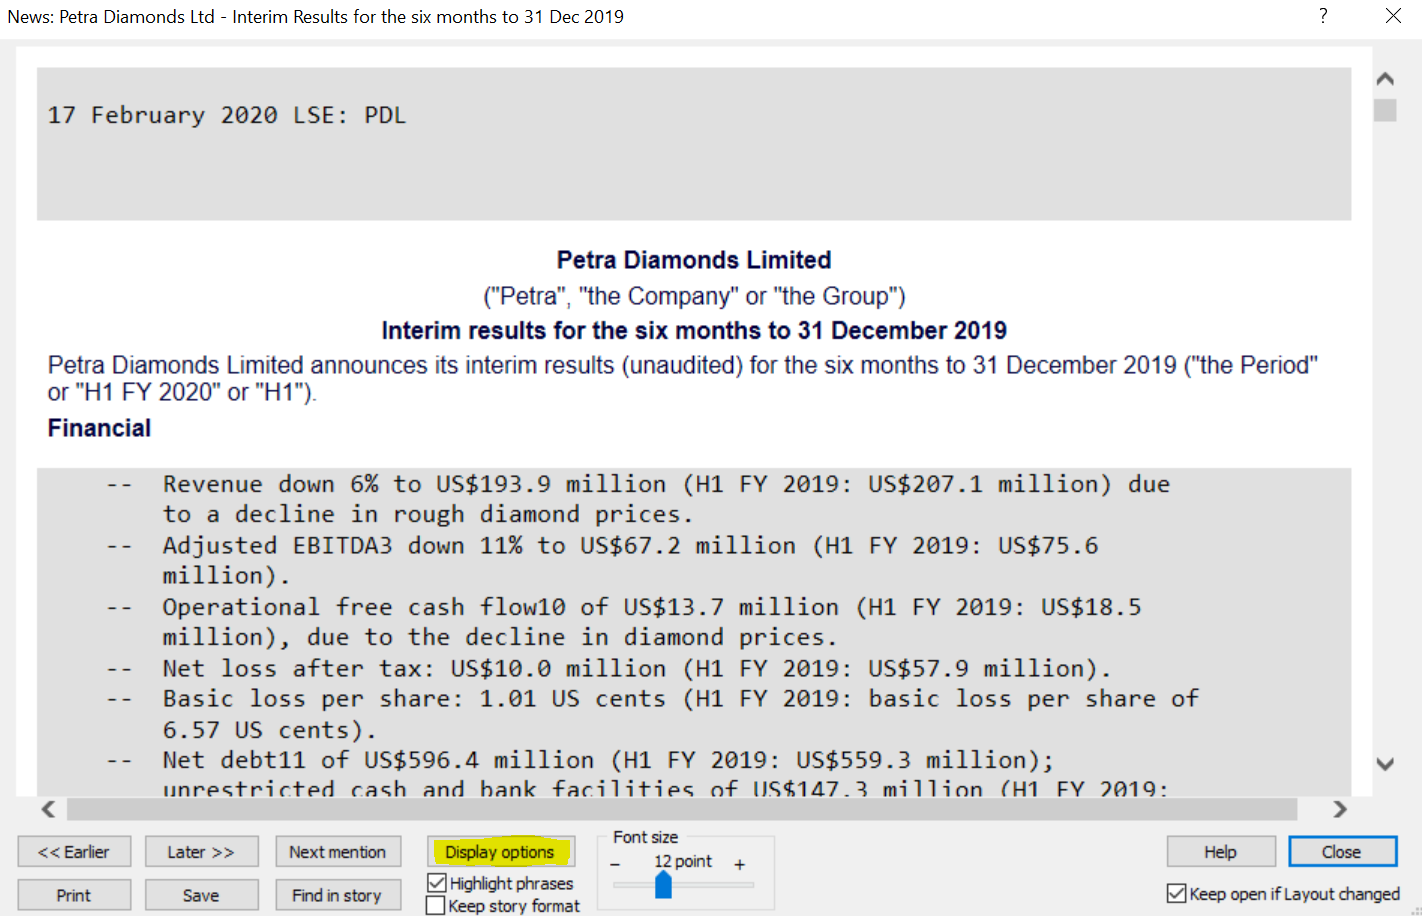1422x916 pixels.
Task: Click the vertical scrollbar thumb
Action: click(1385, 110)
